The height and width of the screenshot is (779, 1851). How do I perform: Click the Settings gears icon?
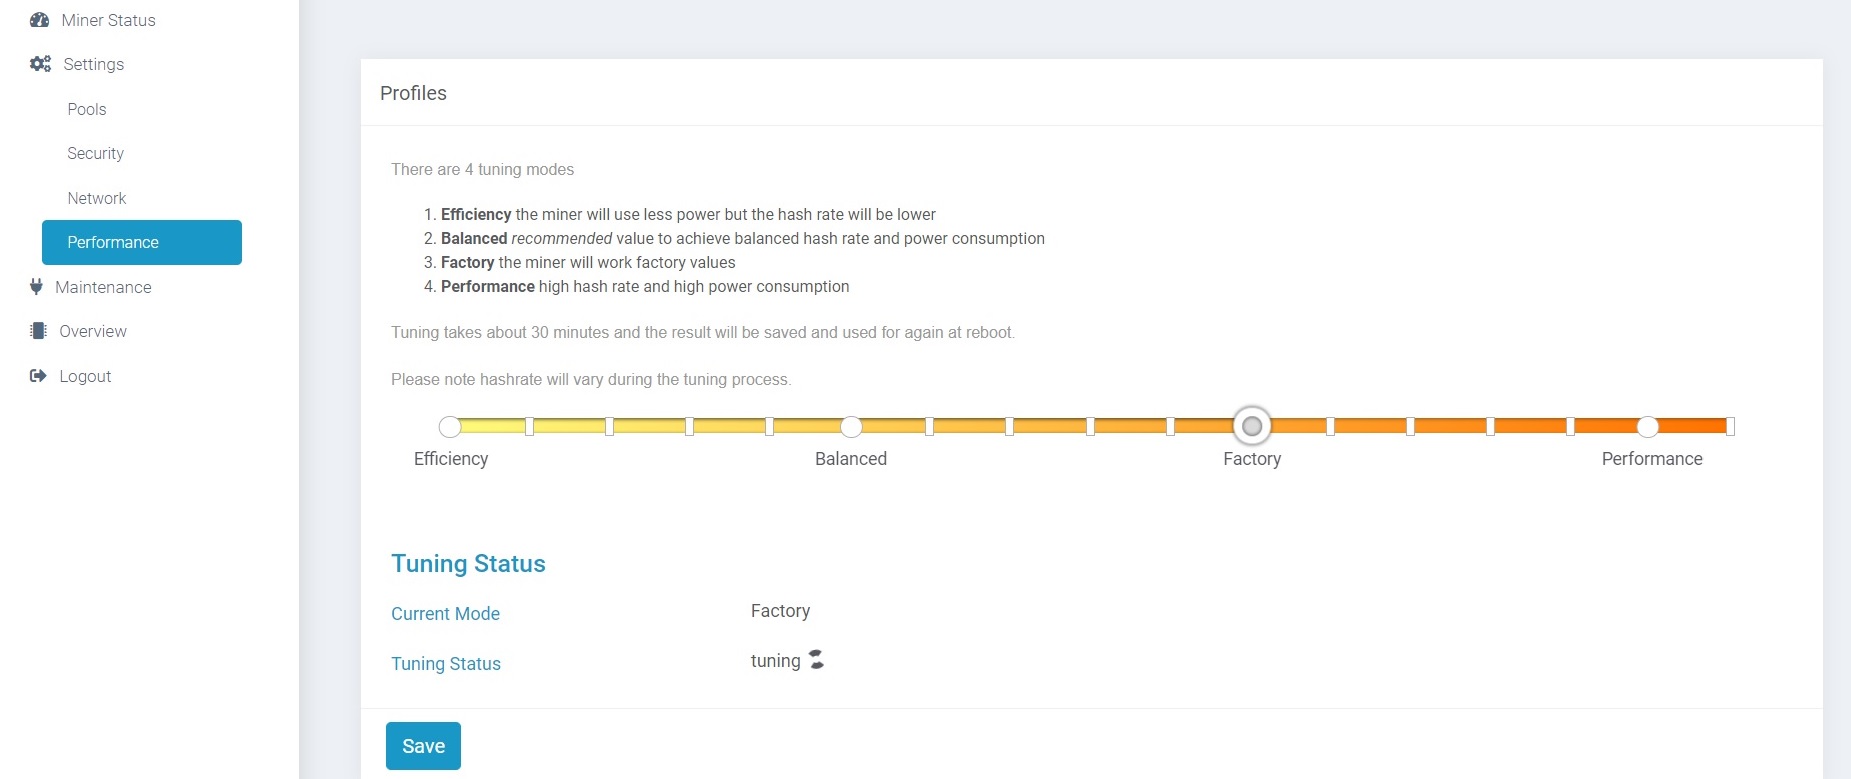(40, 64)
